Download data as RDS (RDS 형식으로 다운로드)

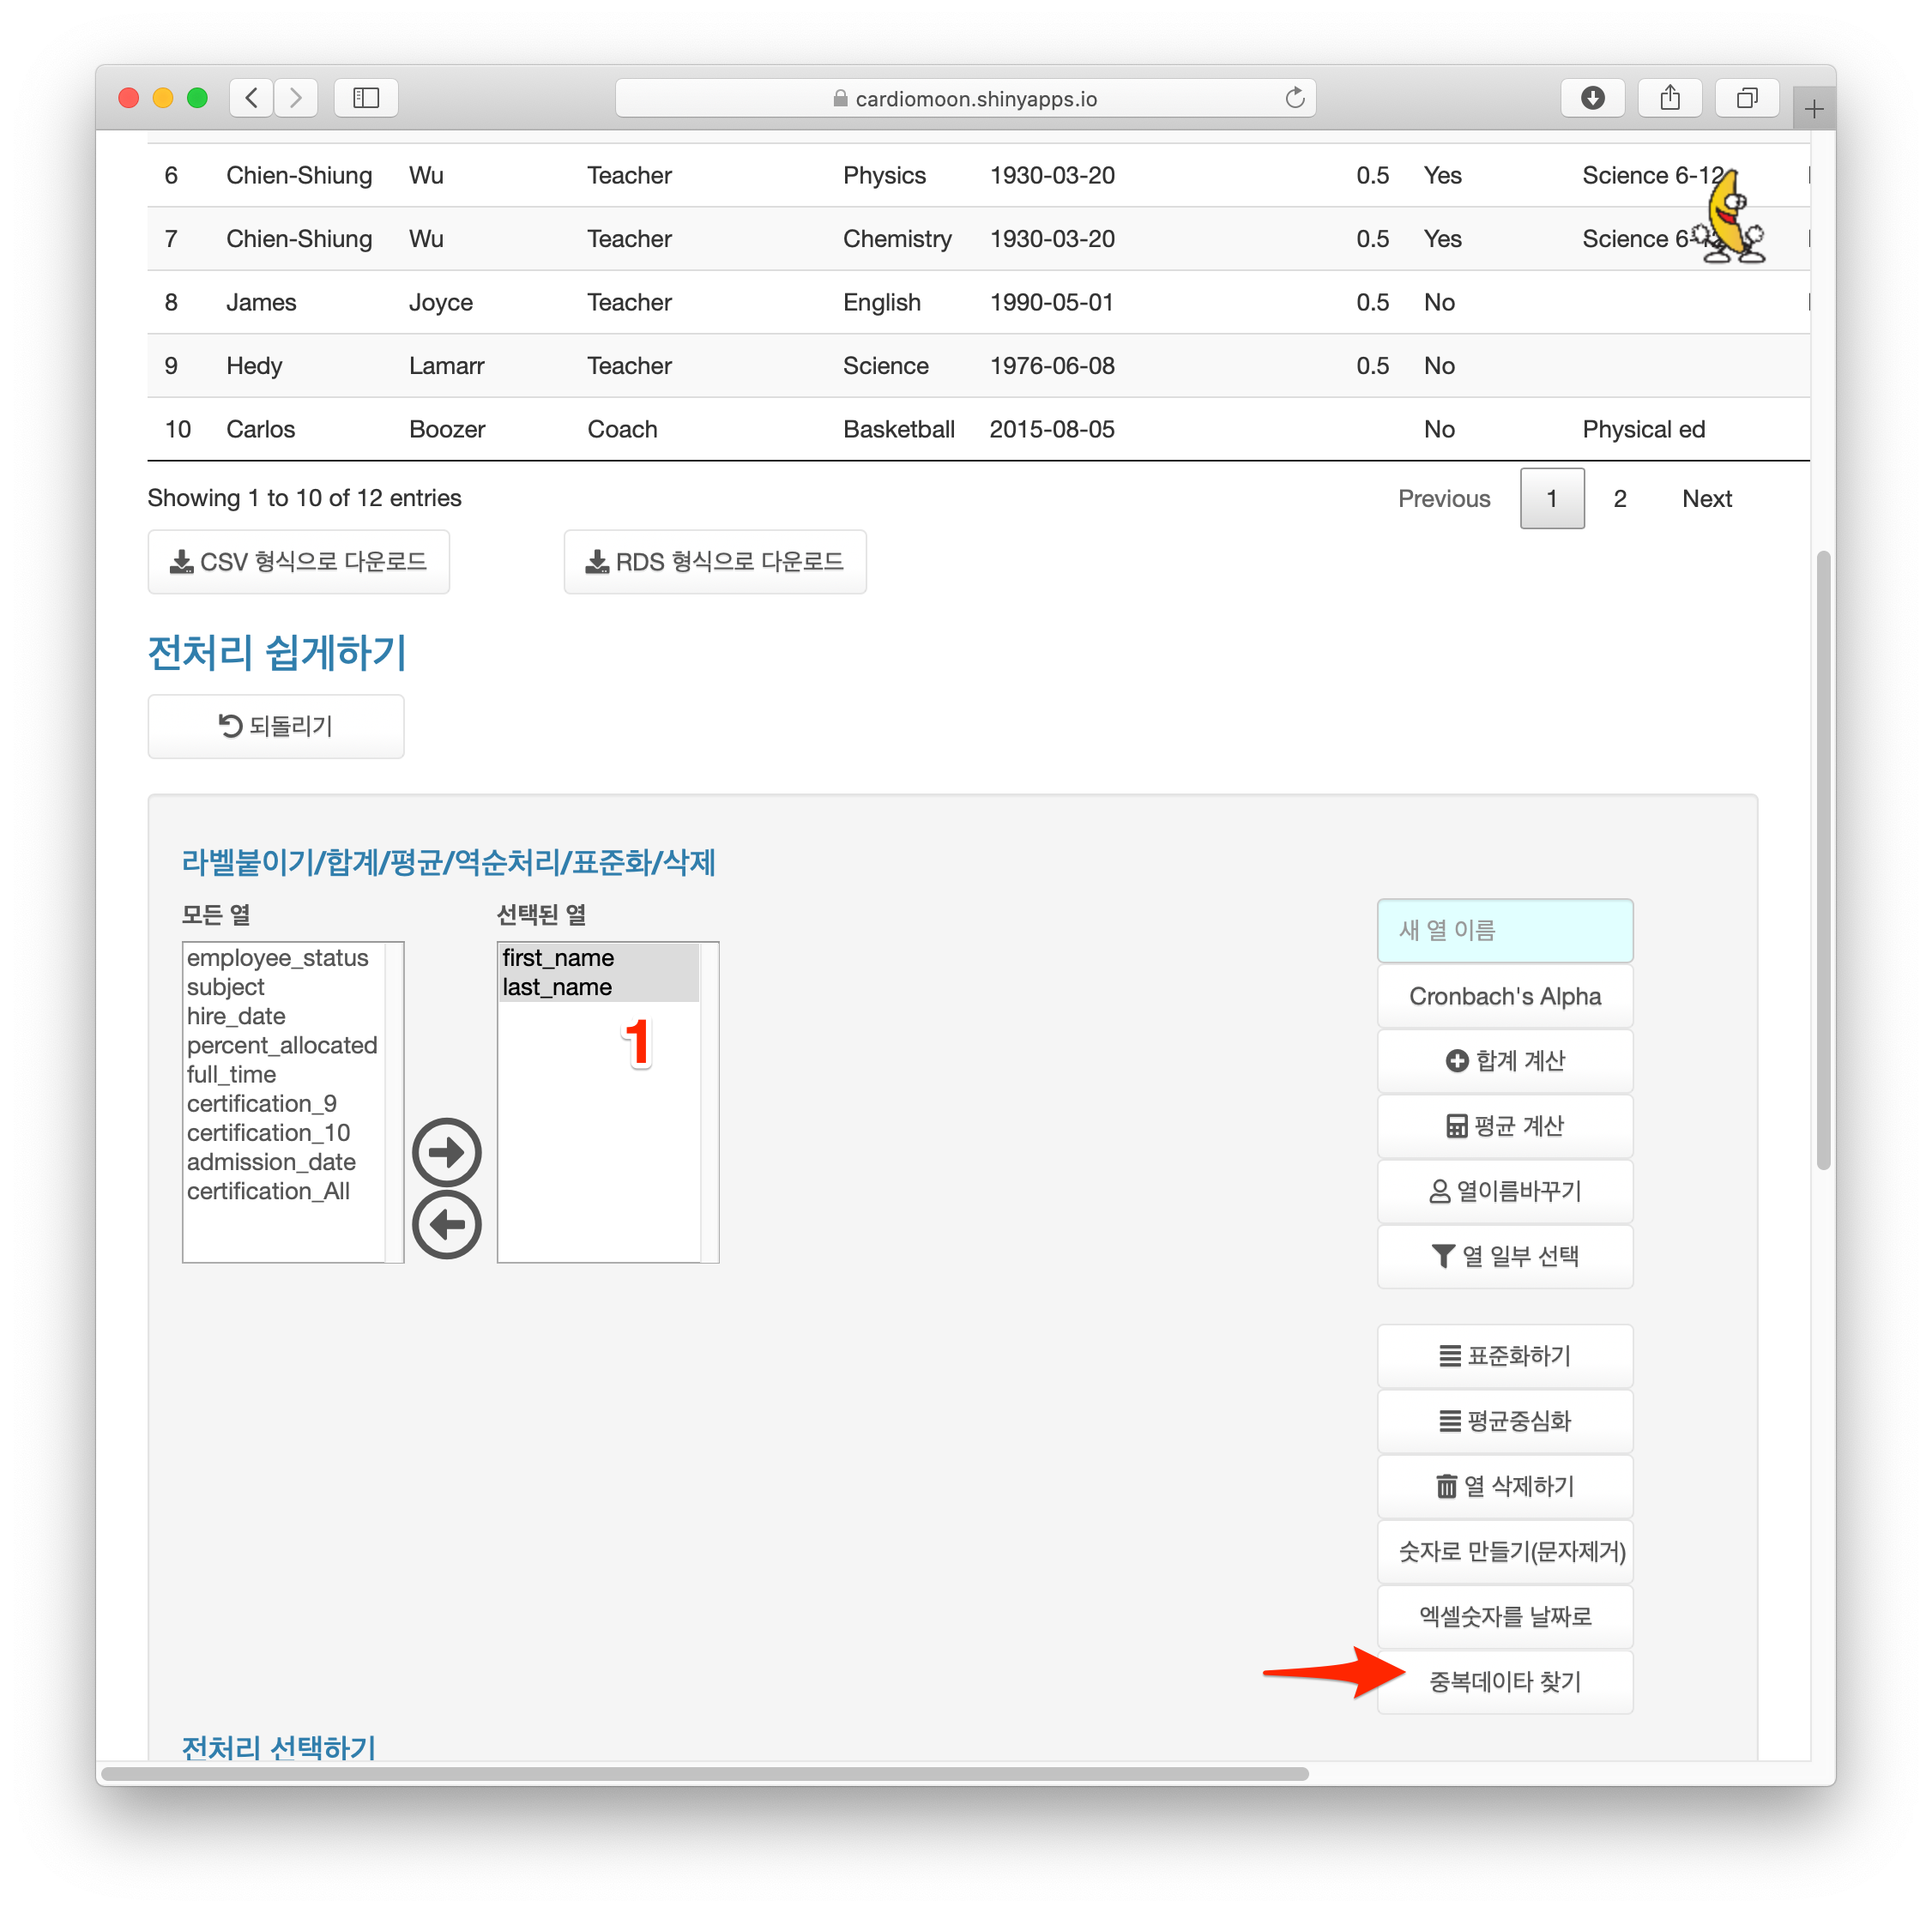tap(714, 562)
